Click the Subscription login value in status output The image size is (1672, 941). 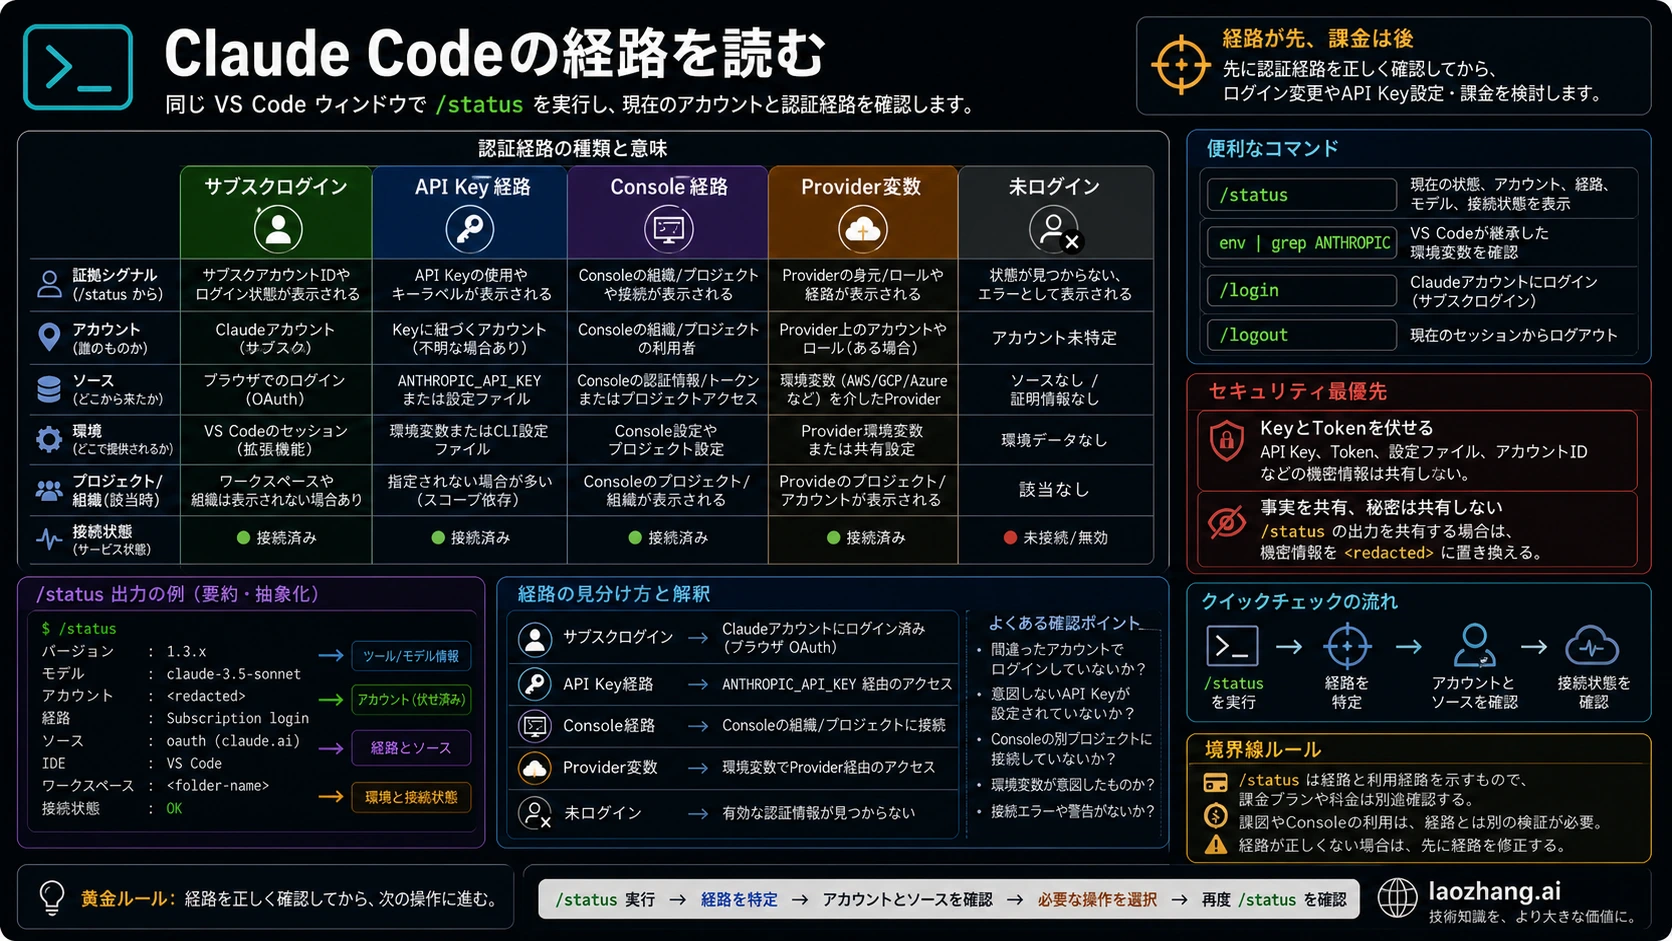tap(238, 718)
